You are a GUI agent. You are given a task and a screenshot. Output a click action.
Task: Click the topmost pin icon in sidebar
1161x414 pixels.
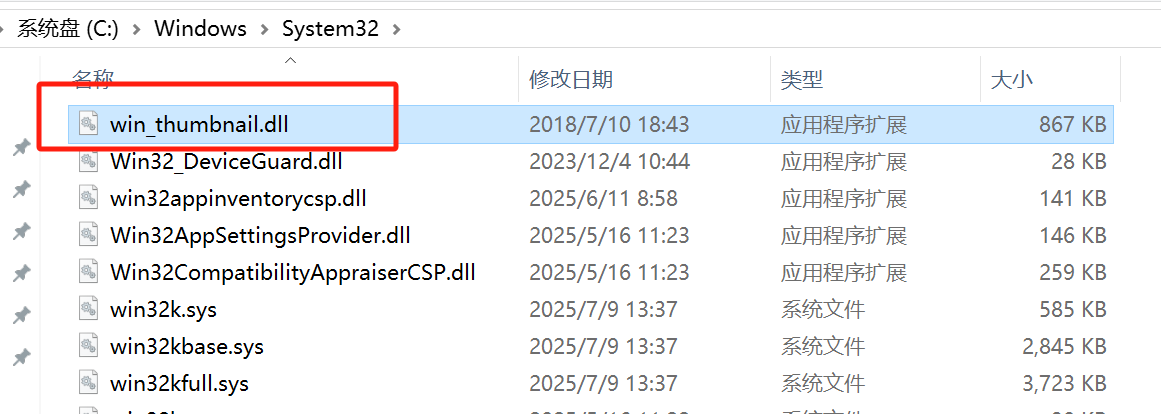pyautogui.click(x=21, y=148)
